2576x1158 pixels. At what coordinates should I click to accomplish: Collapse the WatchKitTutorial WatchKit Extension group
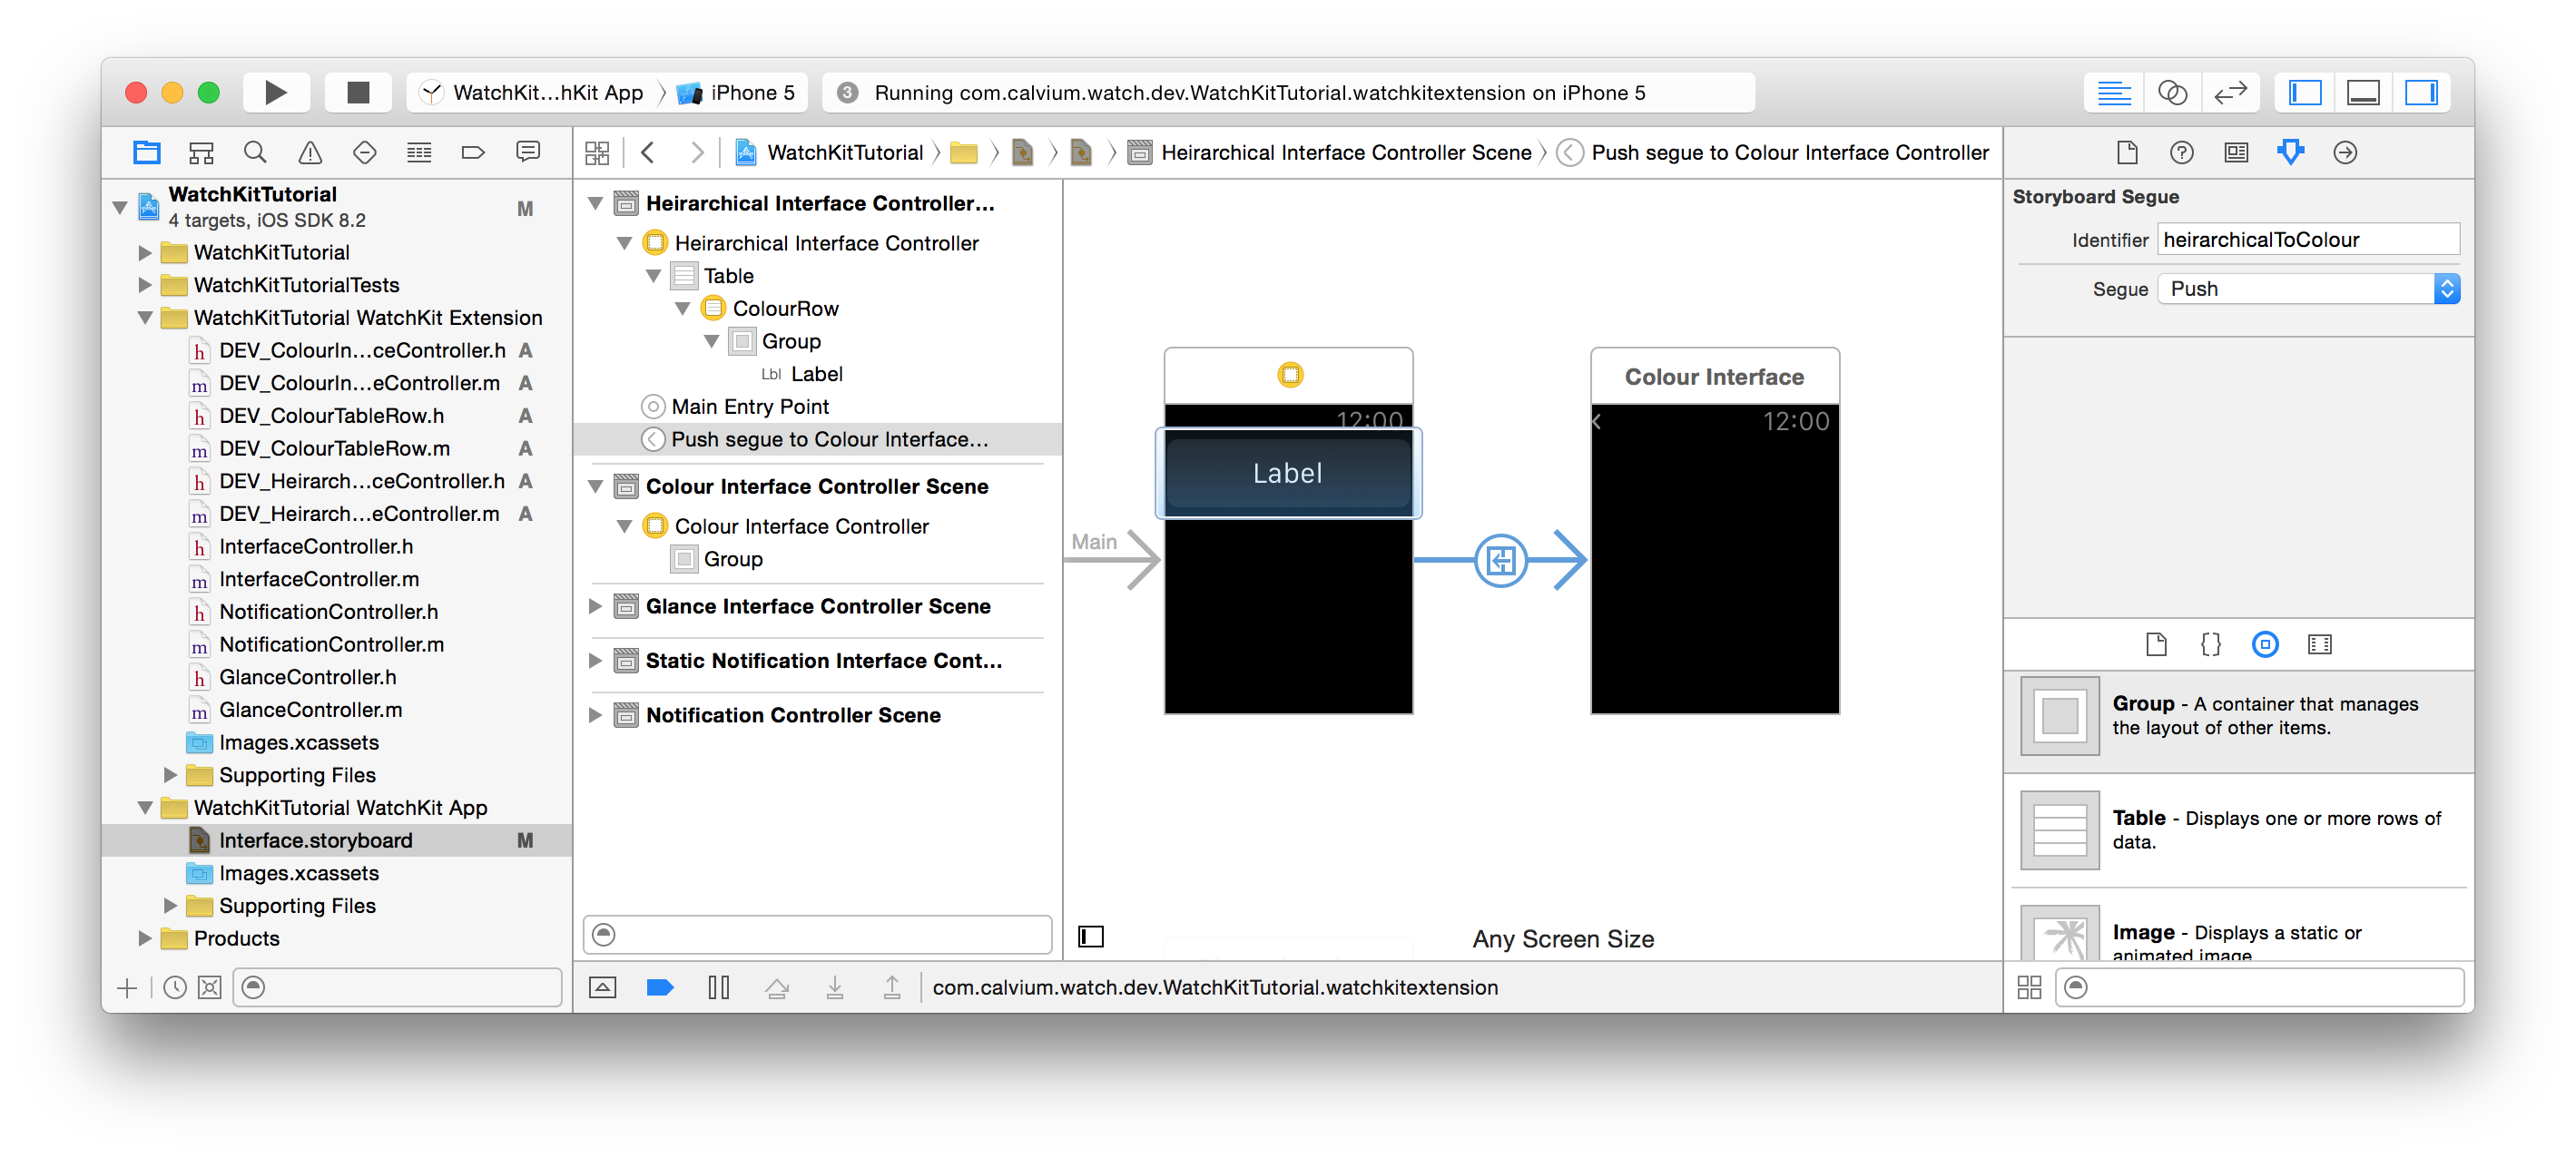[145, 318]
